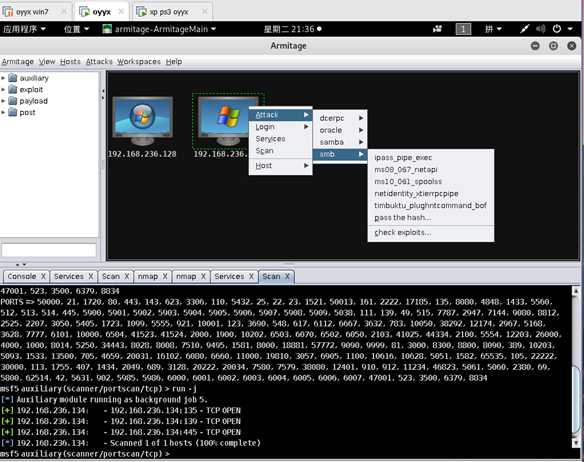The width and height of the screenshot is (584, 462).
Task: Close the first Scan tab with X
Action: point(127,276)
